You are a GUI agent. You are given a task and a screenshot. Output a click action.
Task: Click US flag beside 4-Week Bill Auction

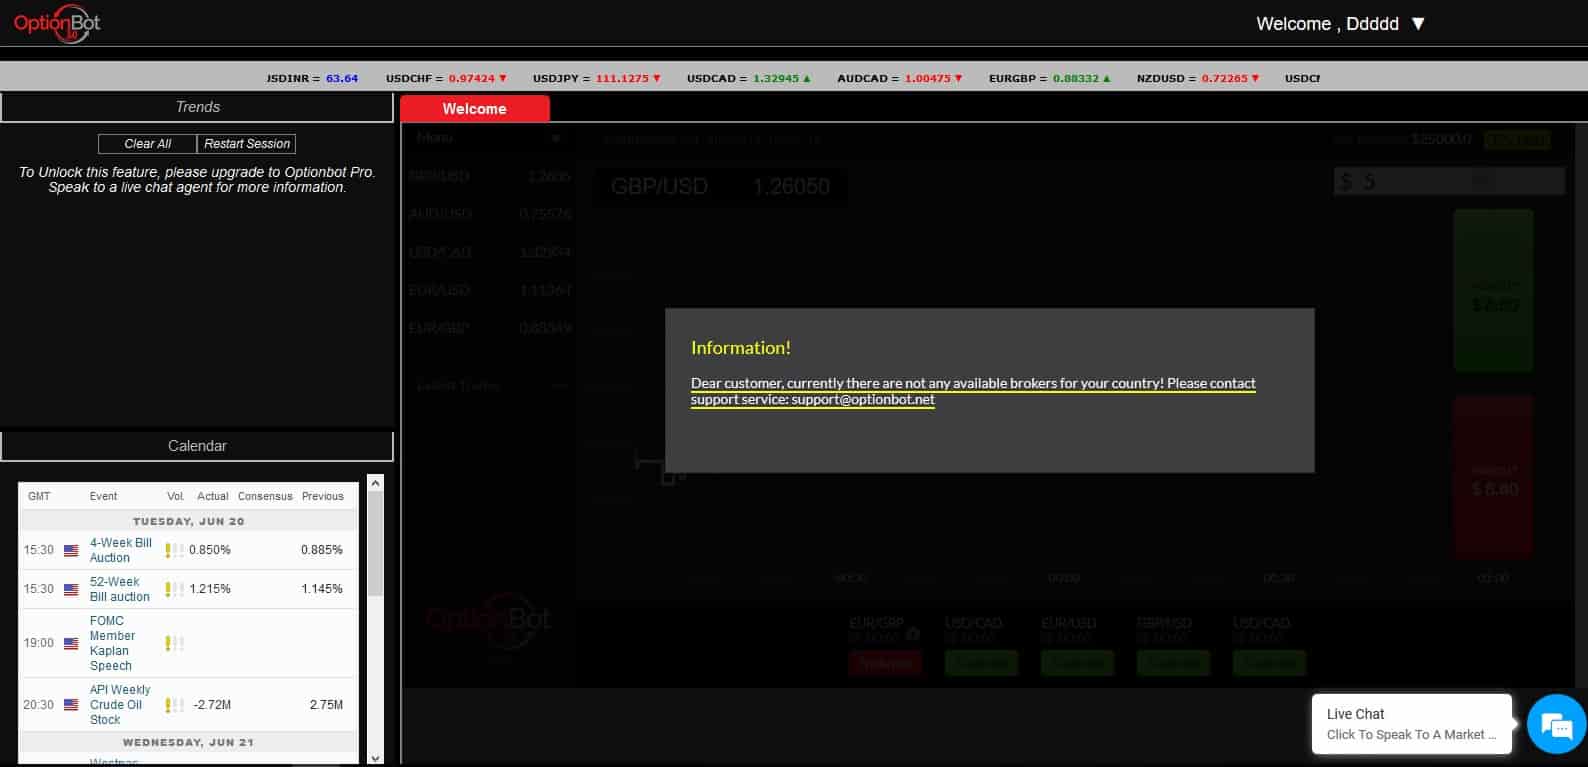71,550
